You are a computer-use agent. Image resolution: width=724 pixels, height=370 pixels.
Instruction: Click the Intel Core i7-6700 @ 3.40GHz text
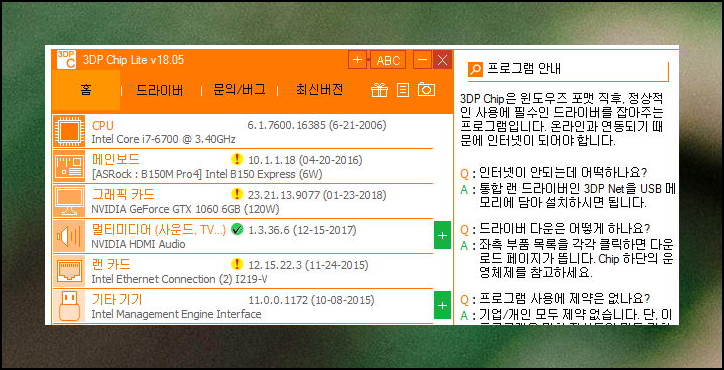point(163,139)
